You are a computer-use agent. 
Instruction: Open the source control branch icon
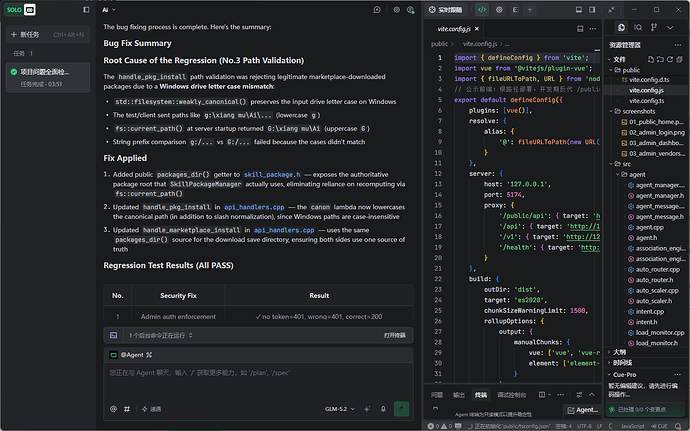point(654,27)
